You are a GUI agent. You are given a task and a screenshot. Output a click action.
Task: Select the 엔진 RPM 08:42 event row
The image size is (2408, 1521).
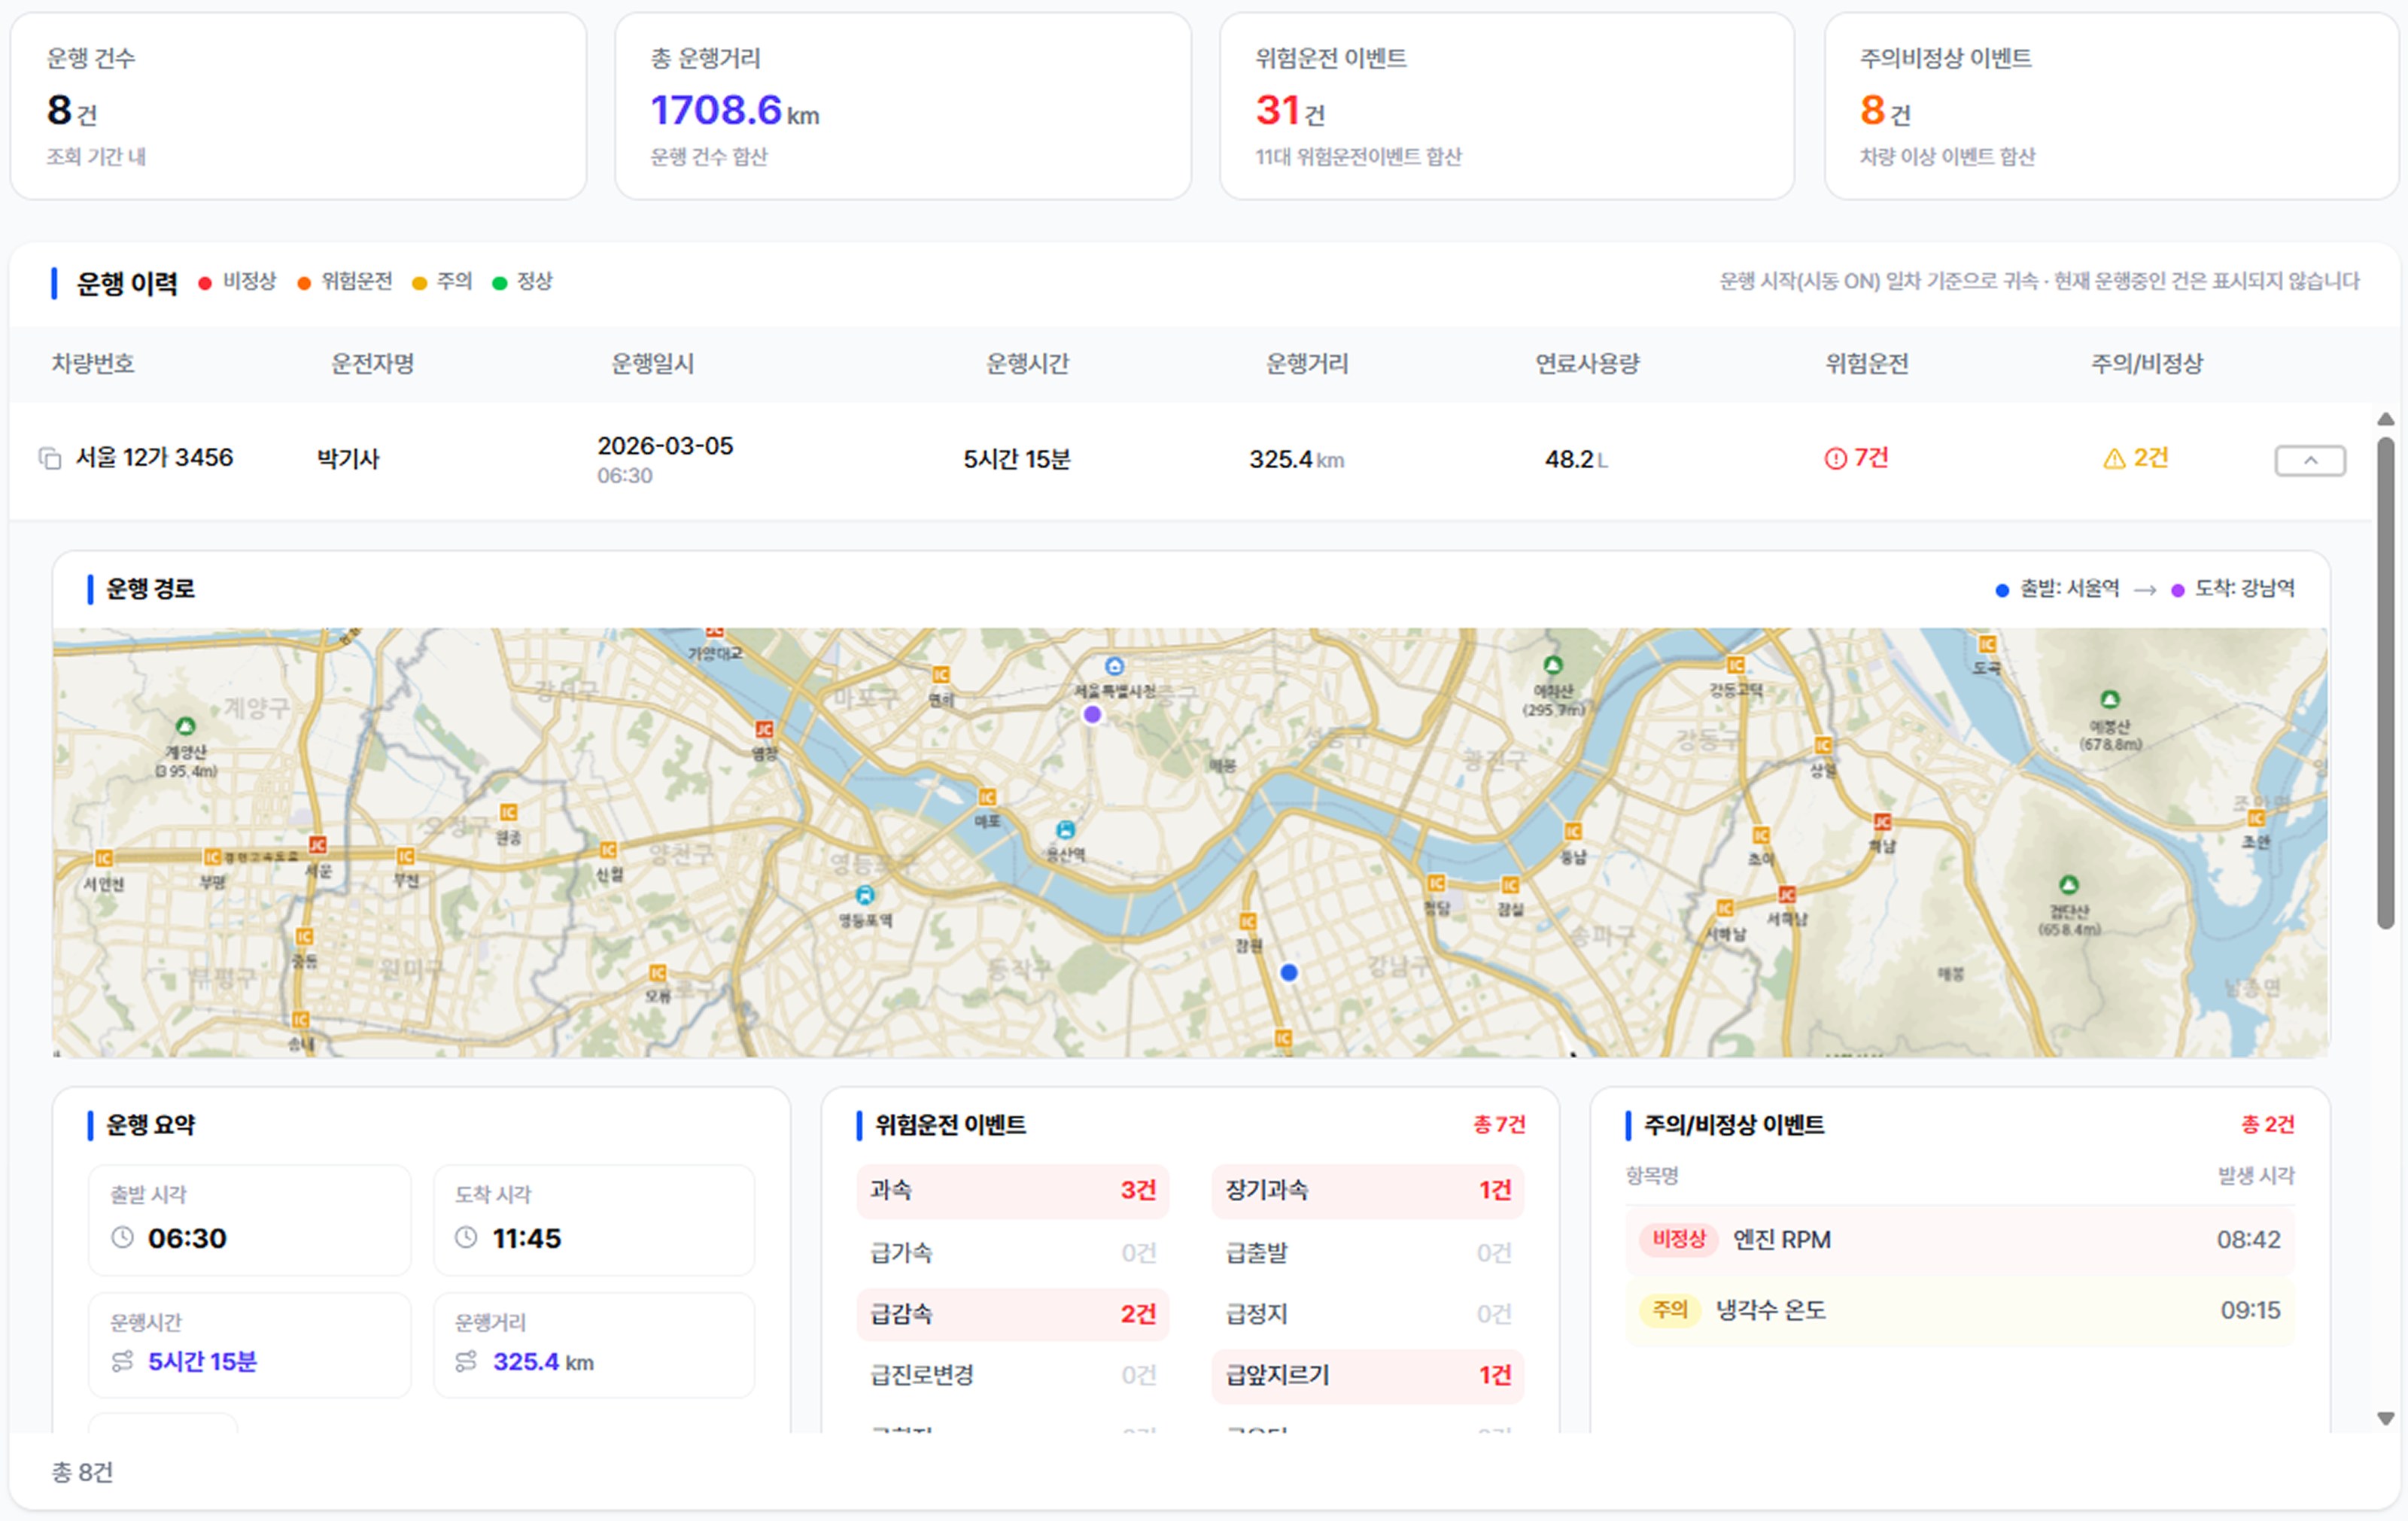[1960, 1240]
